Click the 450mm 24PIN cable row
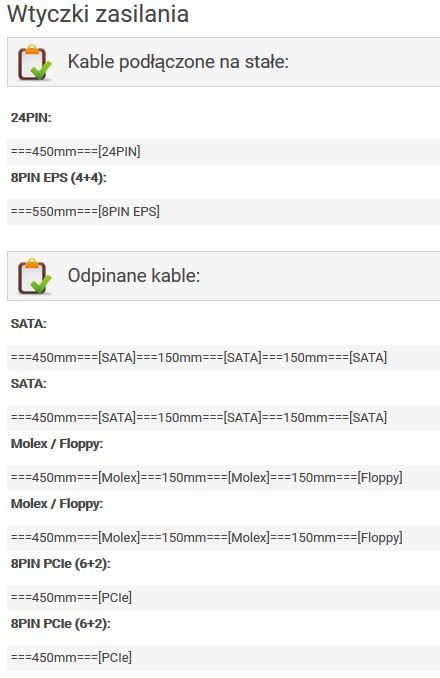Screen dimensions: 440x678 coord(223,152)
